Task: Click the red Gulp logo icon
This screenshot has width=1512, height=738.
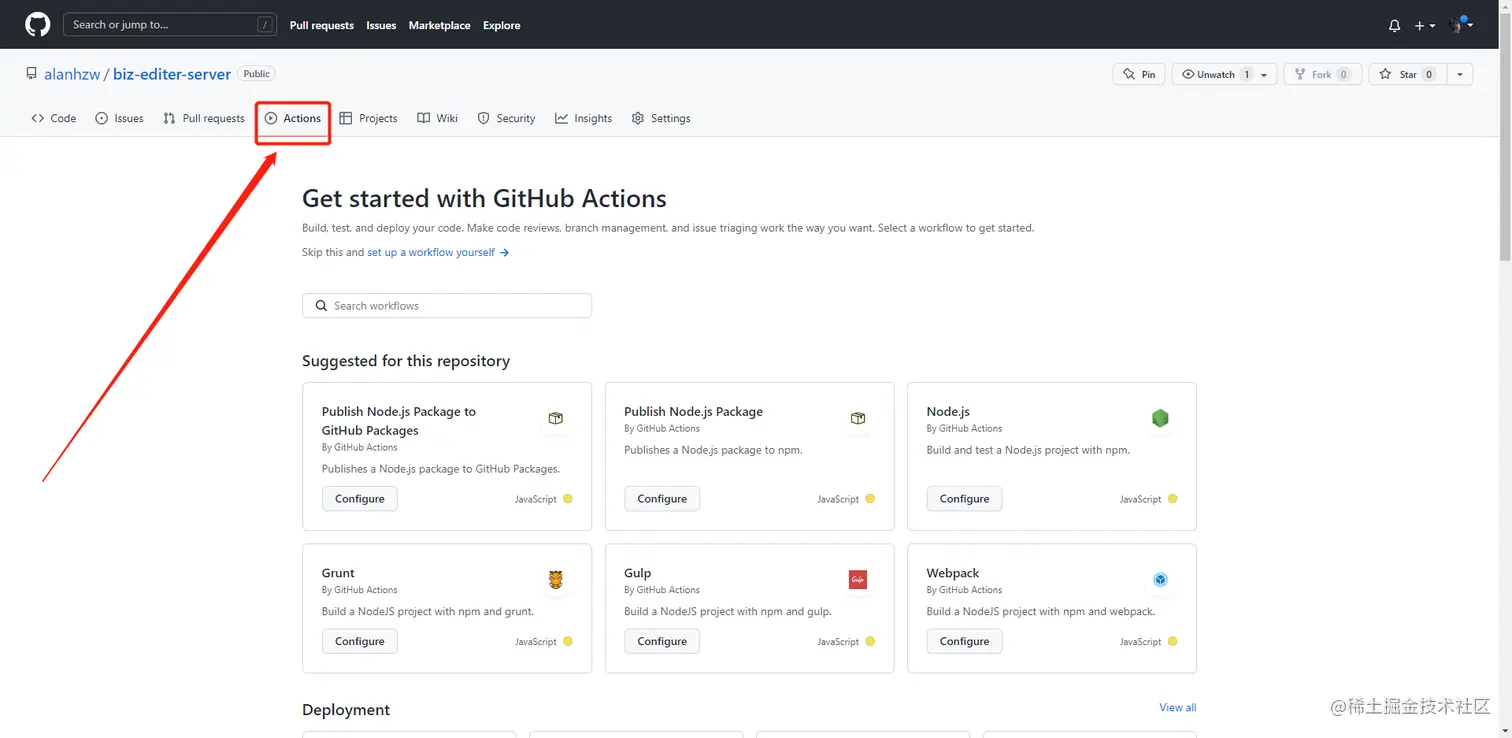Action: tap(858, 580)
